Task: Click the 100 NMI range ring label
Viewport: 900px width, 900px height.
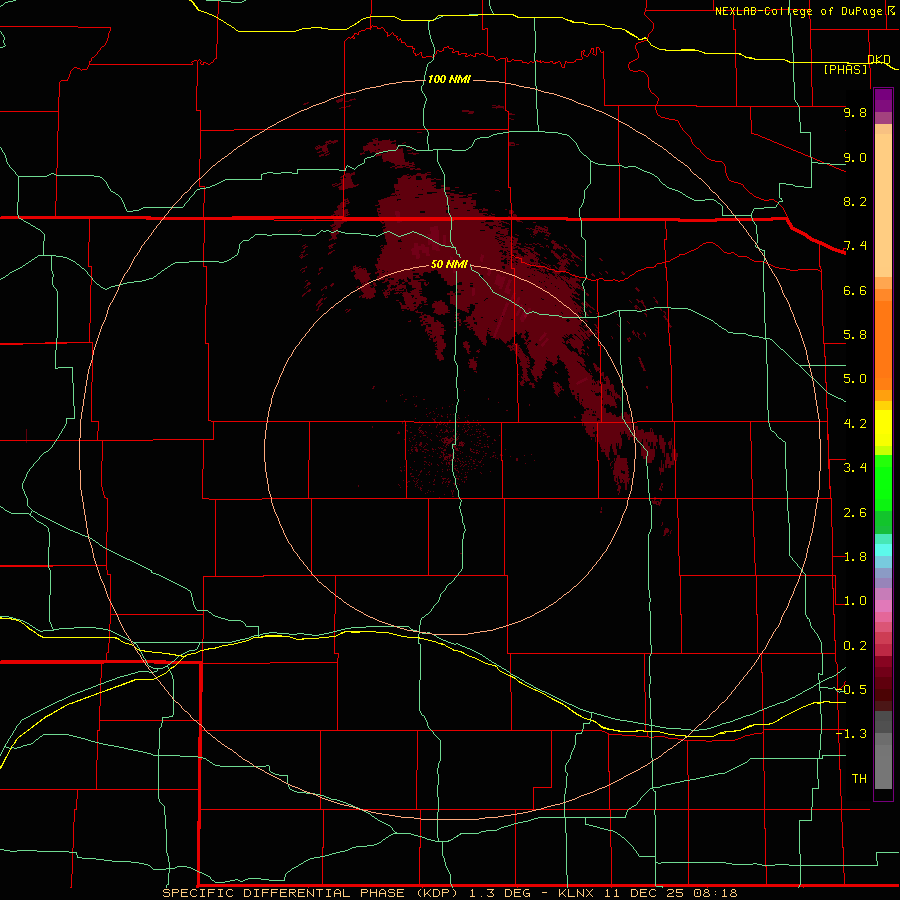Action: tap(449, 79)
